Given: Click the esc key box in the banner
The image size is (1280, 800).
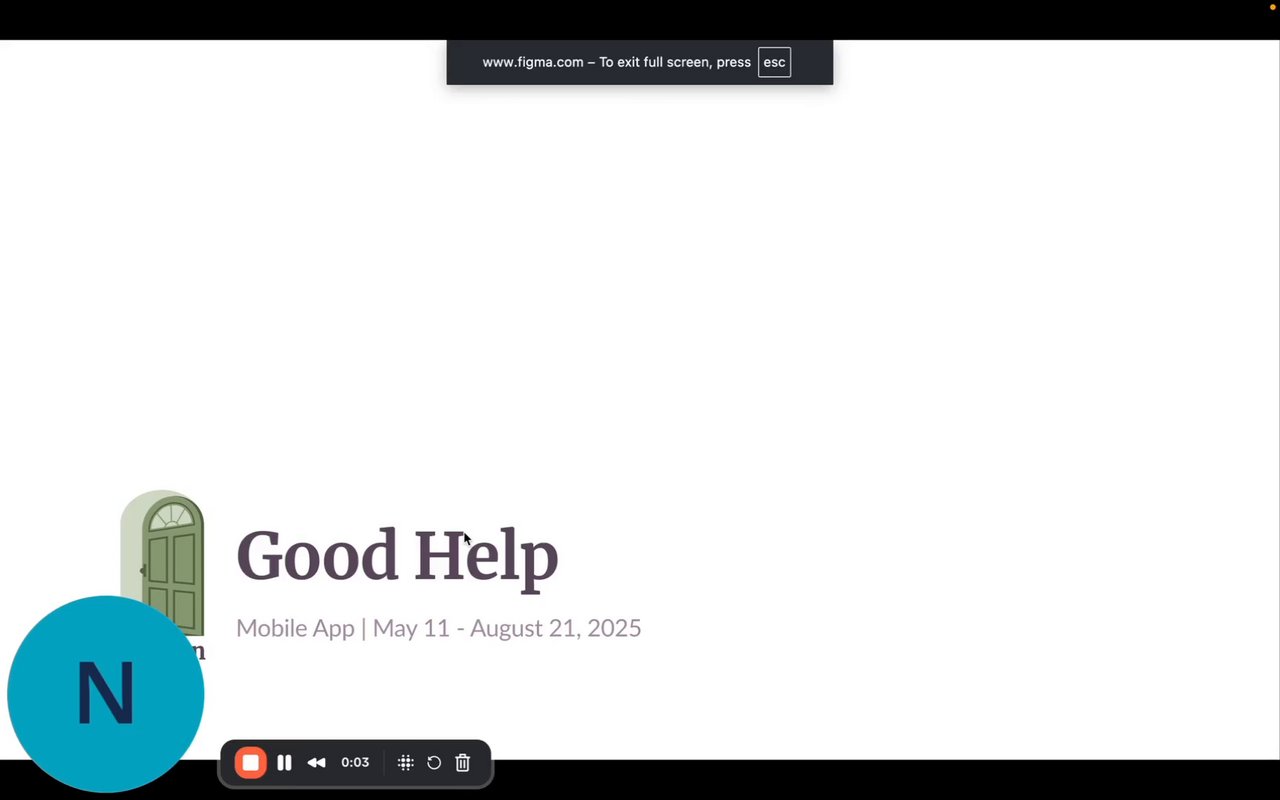Looking at the screenshot, I should 774,62.
